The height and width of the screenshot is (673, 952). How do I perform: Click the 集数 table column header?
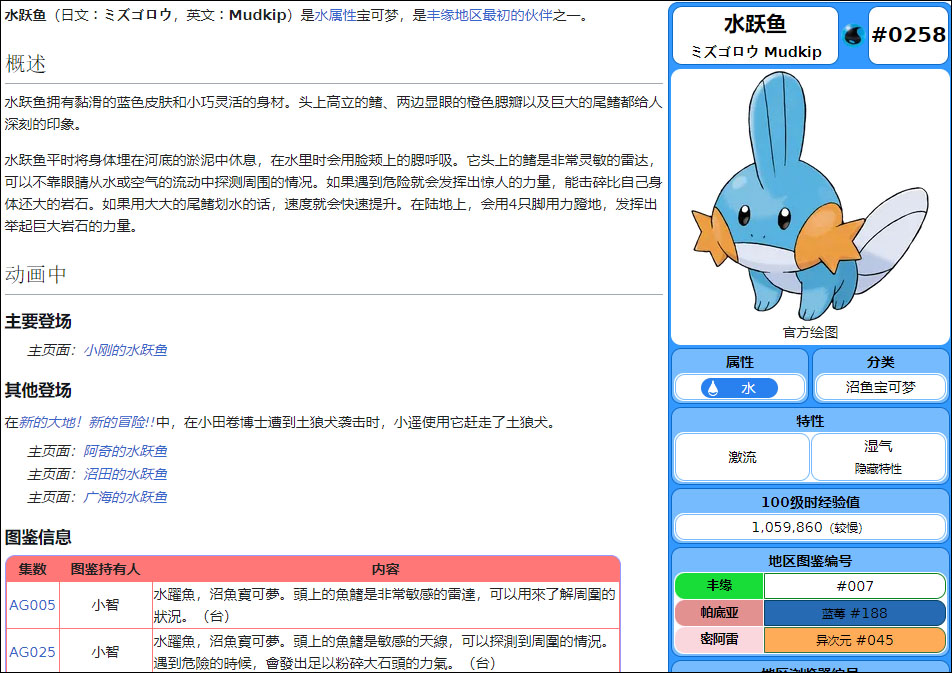tap(33, 569)
